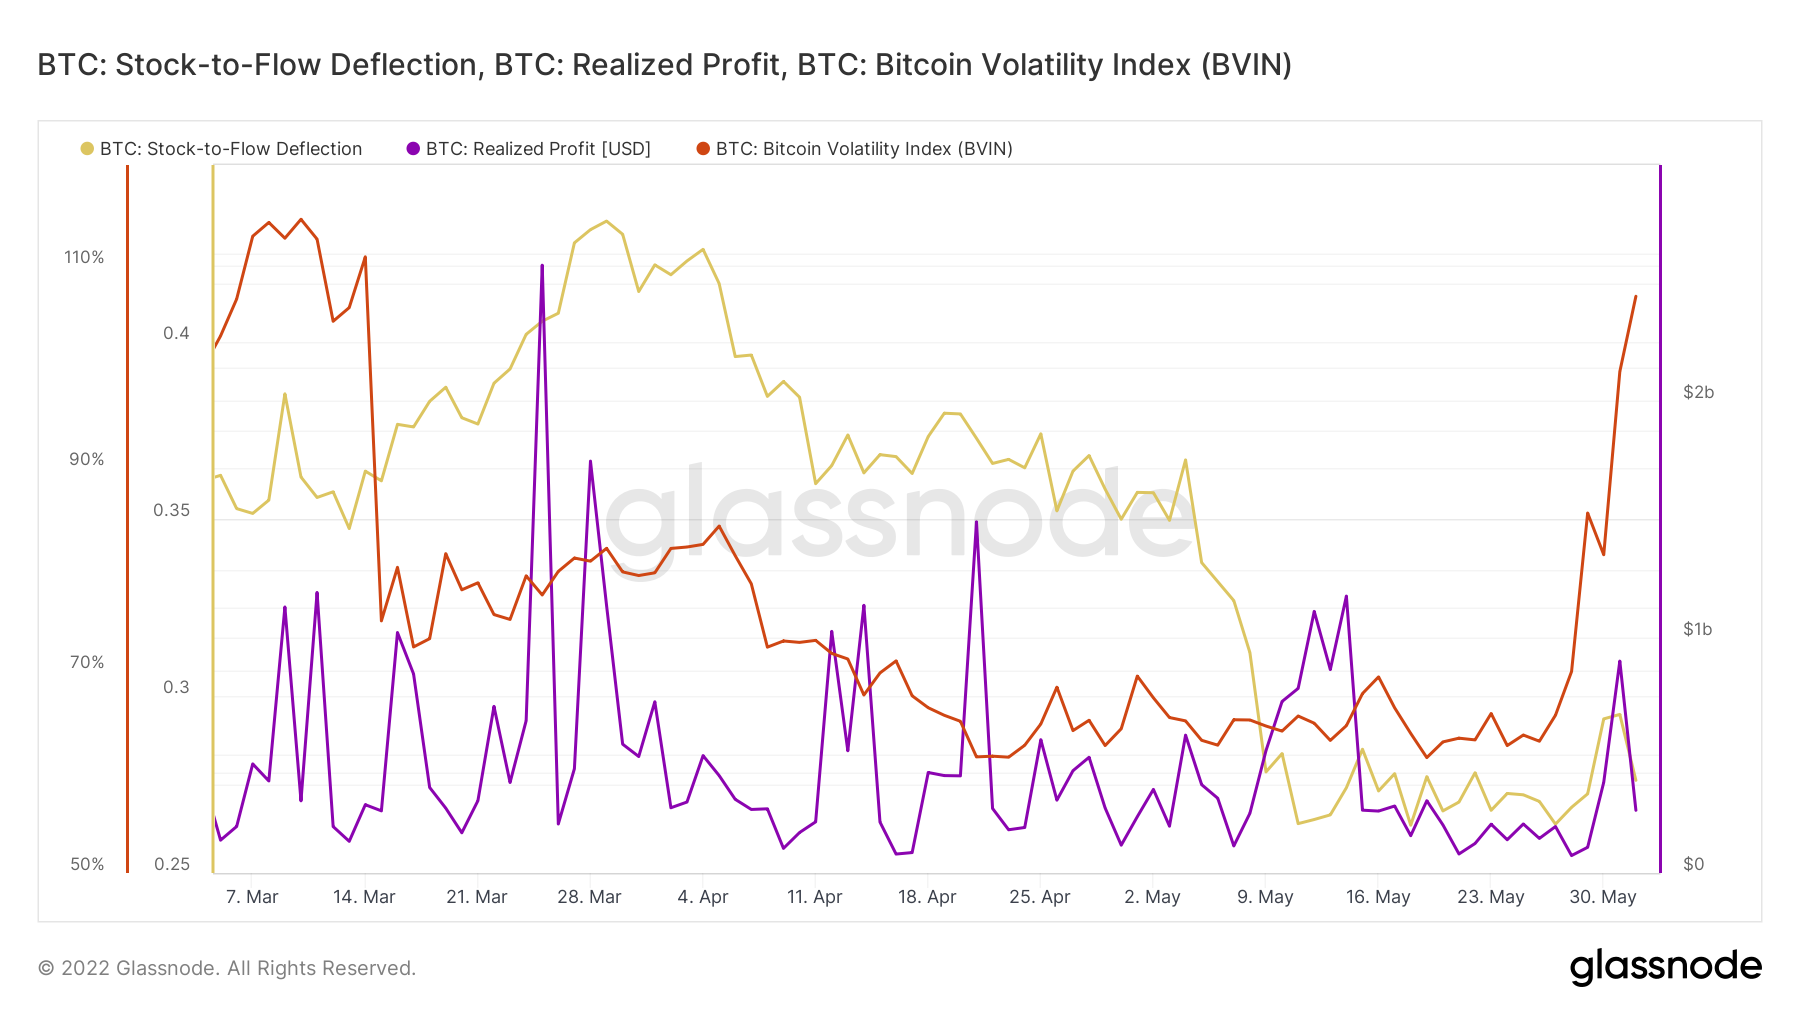This screenshot has width=1800, height=1013.
Task: Click the 0.35 left axis label
Action: point(171,510)
